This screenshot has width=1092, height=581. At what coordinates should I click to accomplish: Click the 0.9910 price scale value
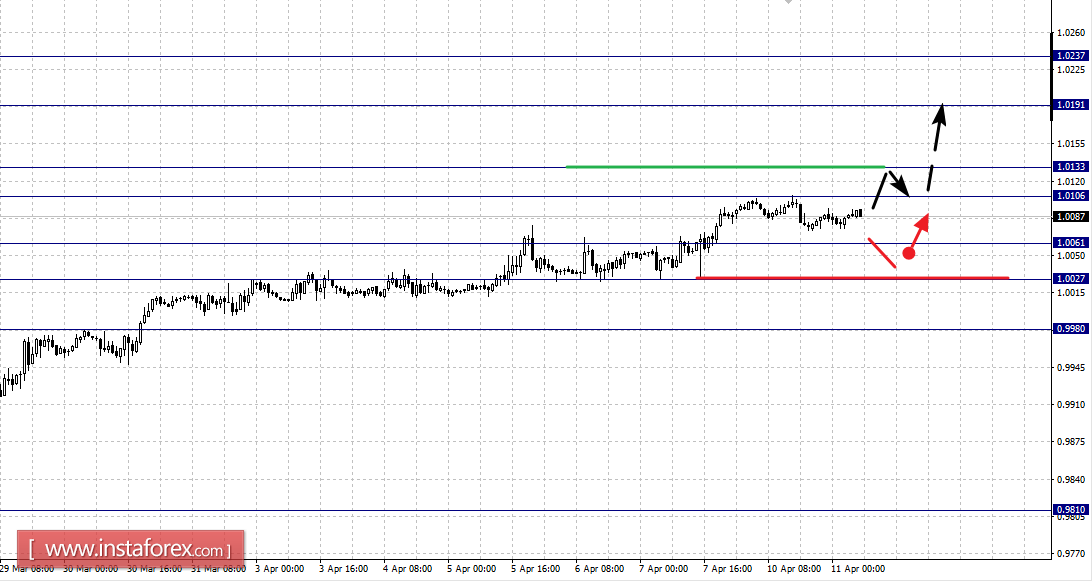(x=1070, y=404)
